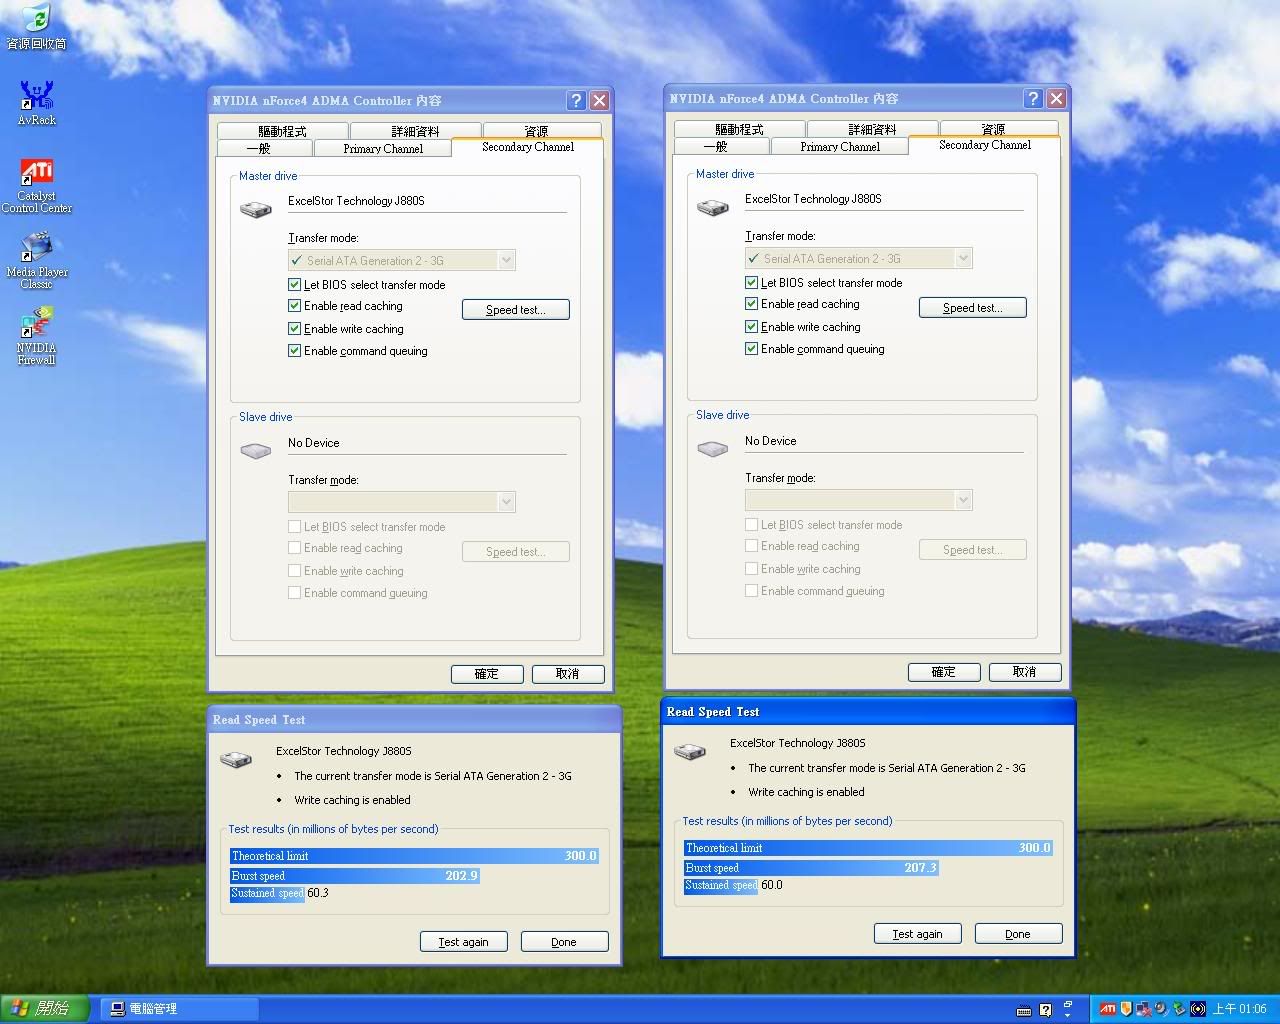The image size is (1280, 1024).
Task: Open the Slave Transfer mode dropdown in the left window
Action: 402,502
